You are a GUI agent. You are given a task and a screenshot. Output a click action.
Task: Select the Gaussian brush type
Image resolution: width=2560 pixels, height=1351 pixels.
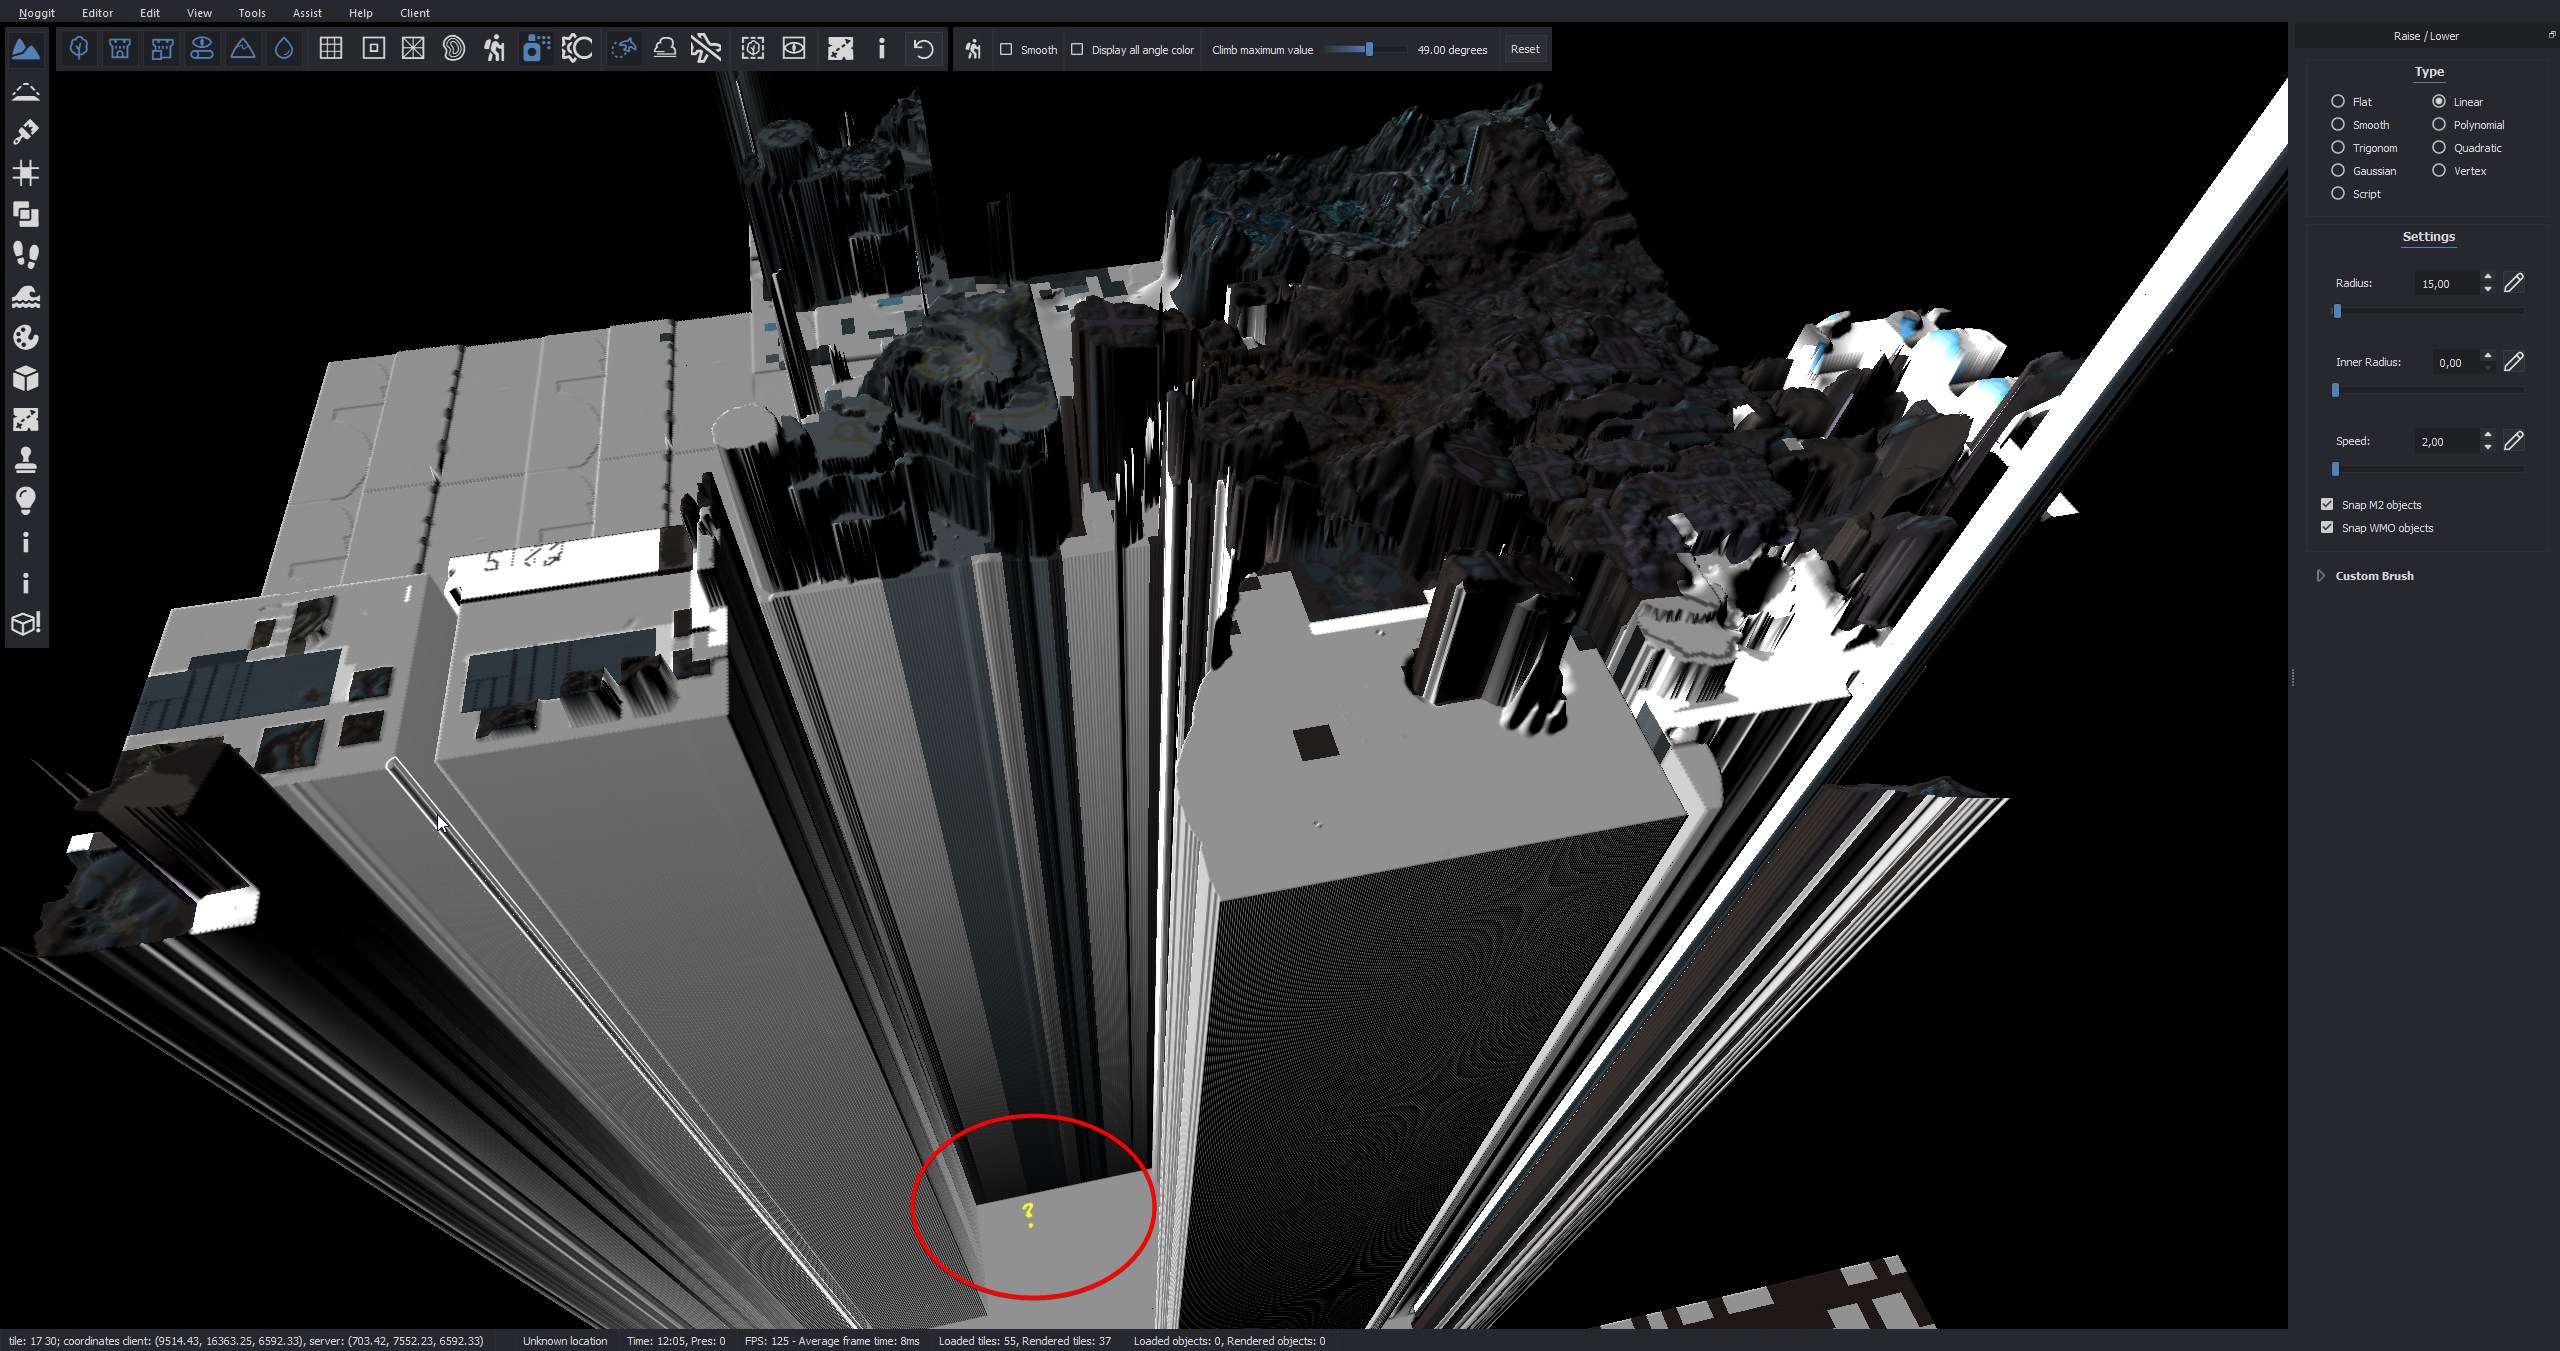click(2338, 171)
